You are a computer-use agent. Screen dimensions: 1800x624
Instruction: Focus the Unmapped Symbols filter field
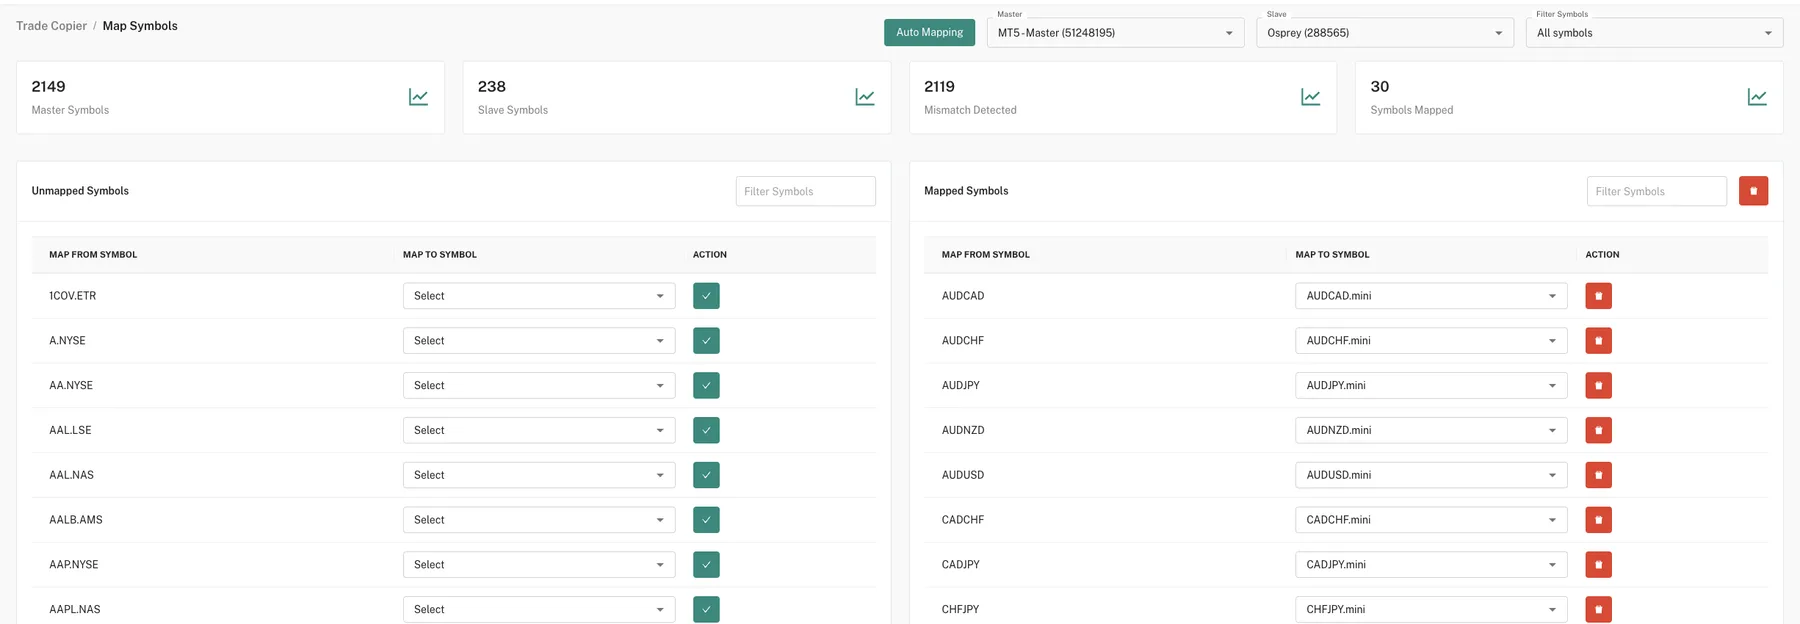click(x=805, y=191)
